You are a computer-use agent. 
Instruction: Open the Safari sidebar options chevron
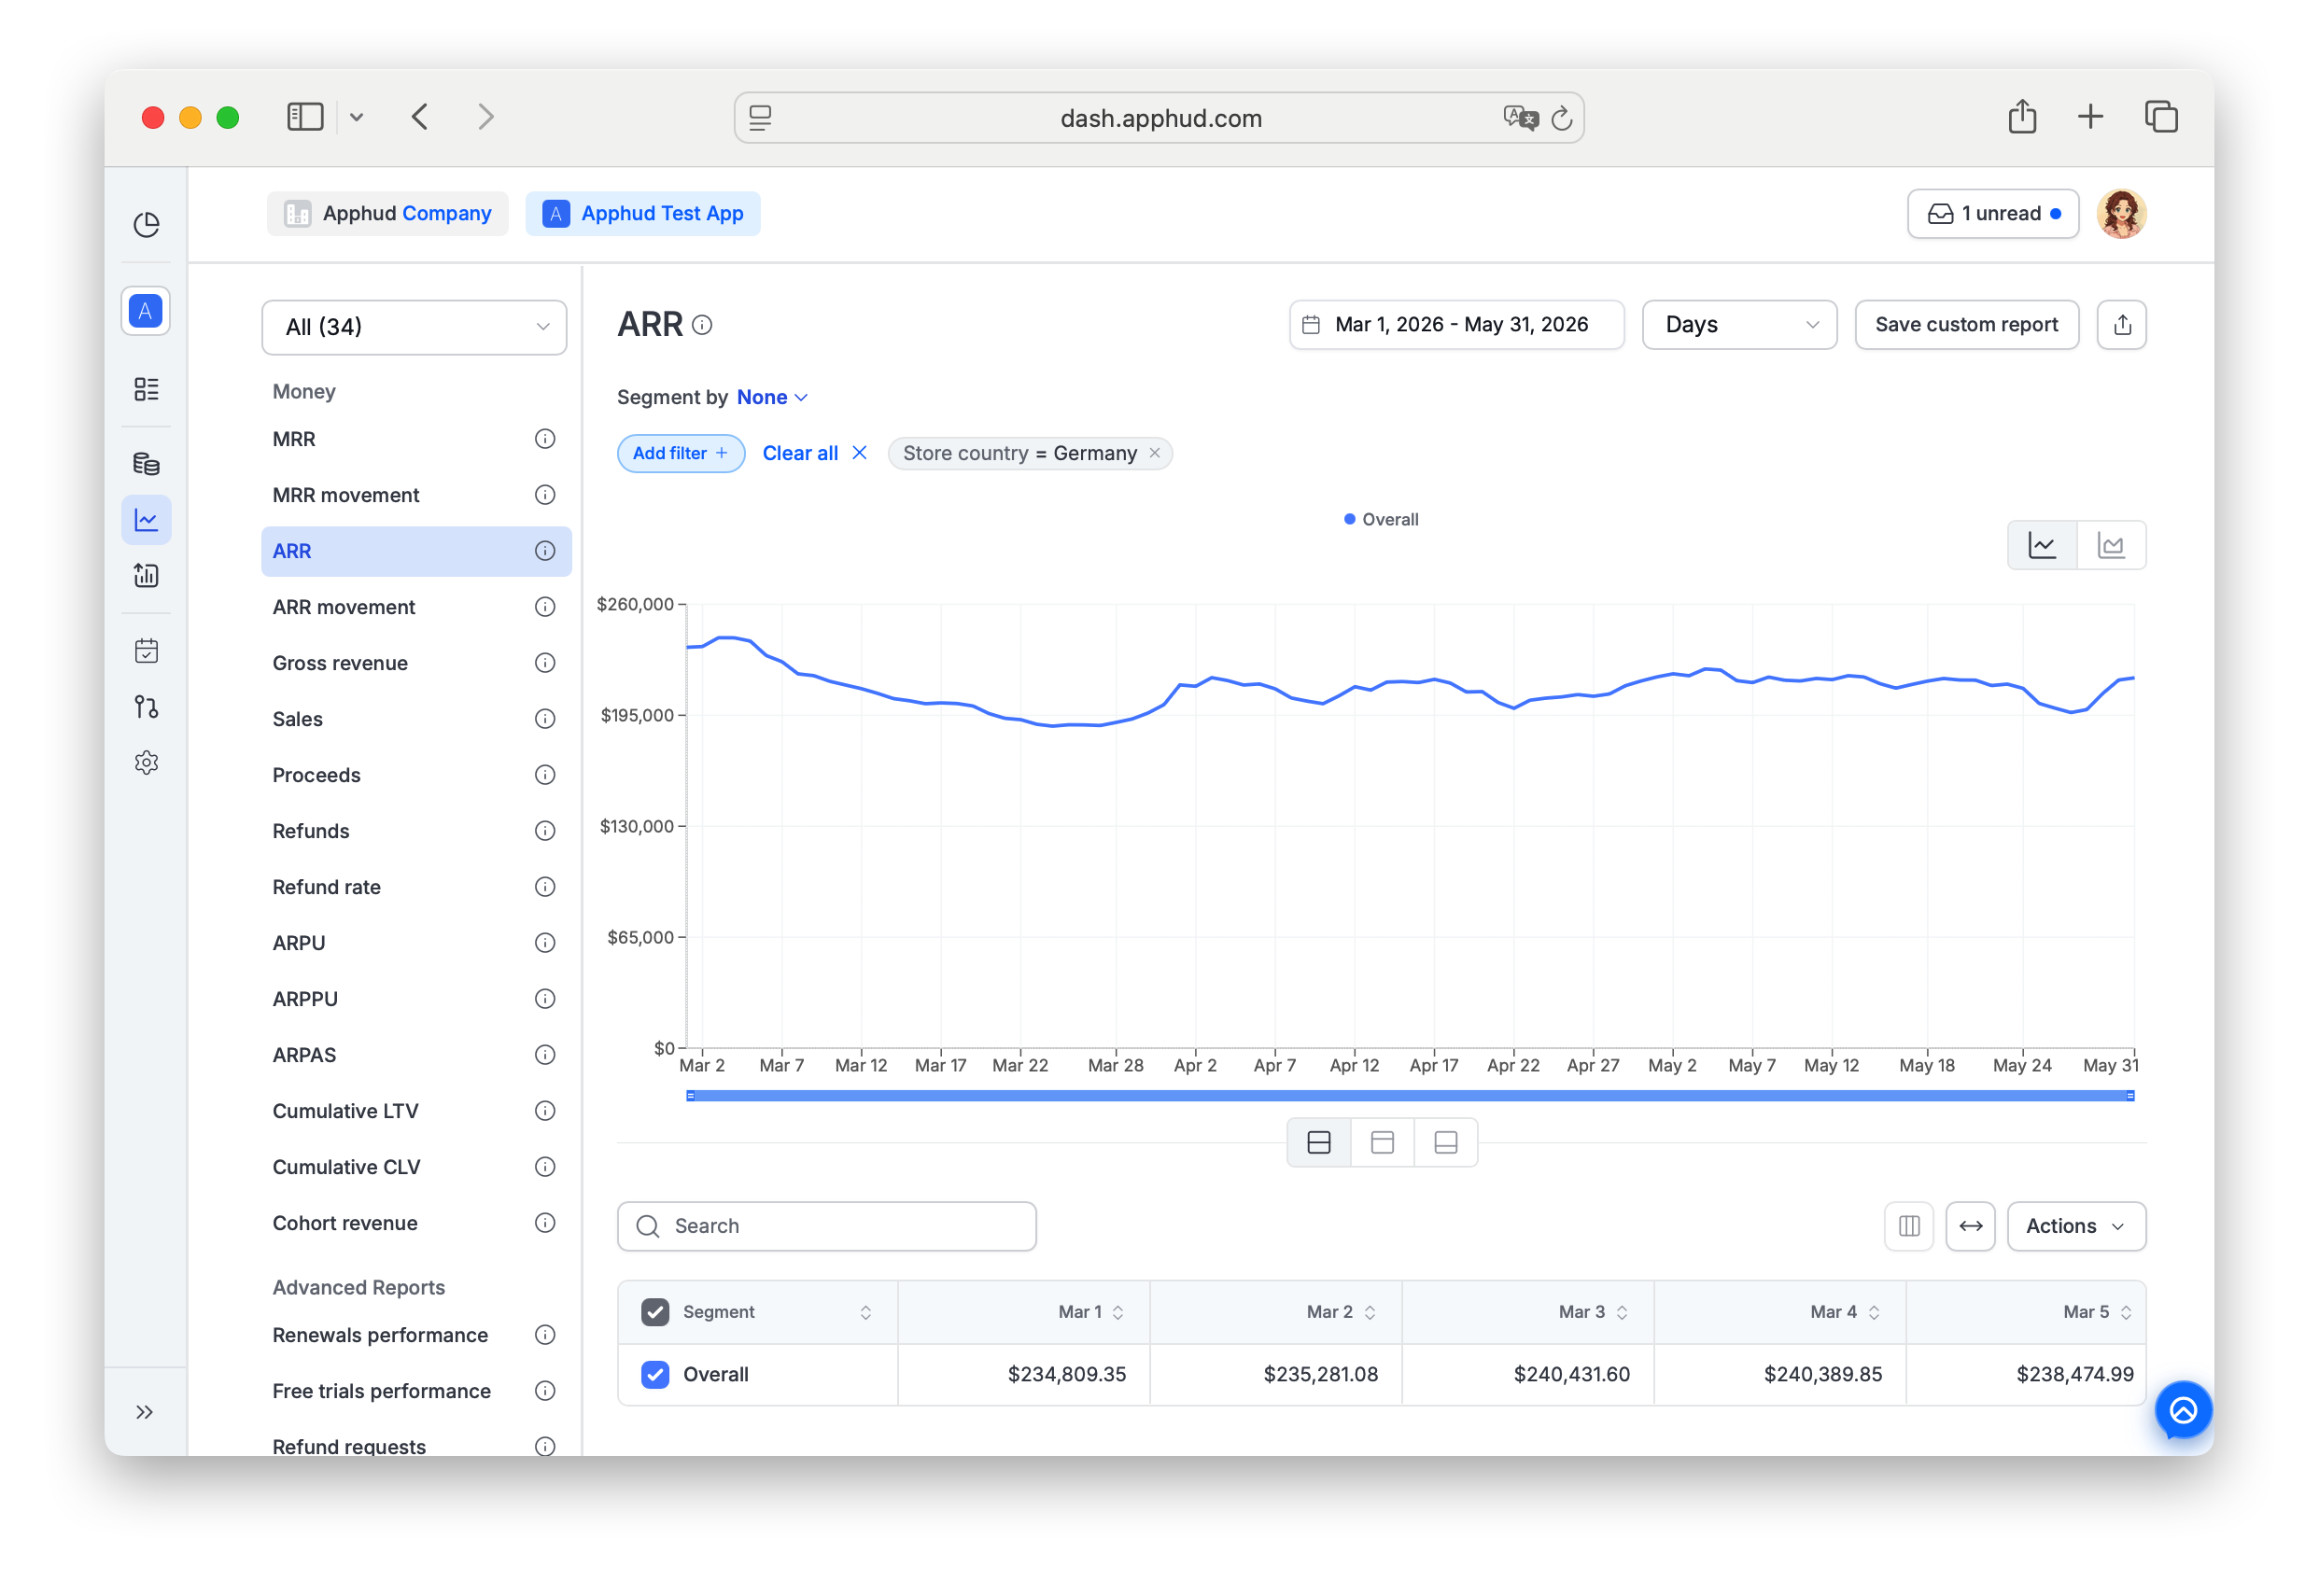pos(357,118)
